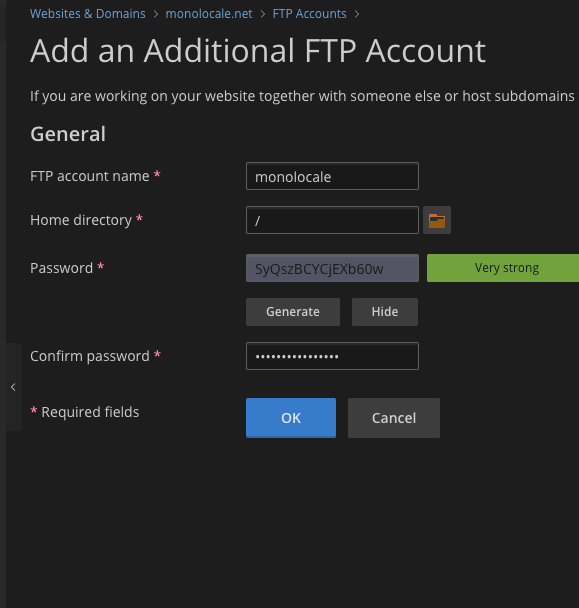Click the chevron after monolocale.net

point(263,14)
